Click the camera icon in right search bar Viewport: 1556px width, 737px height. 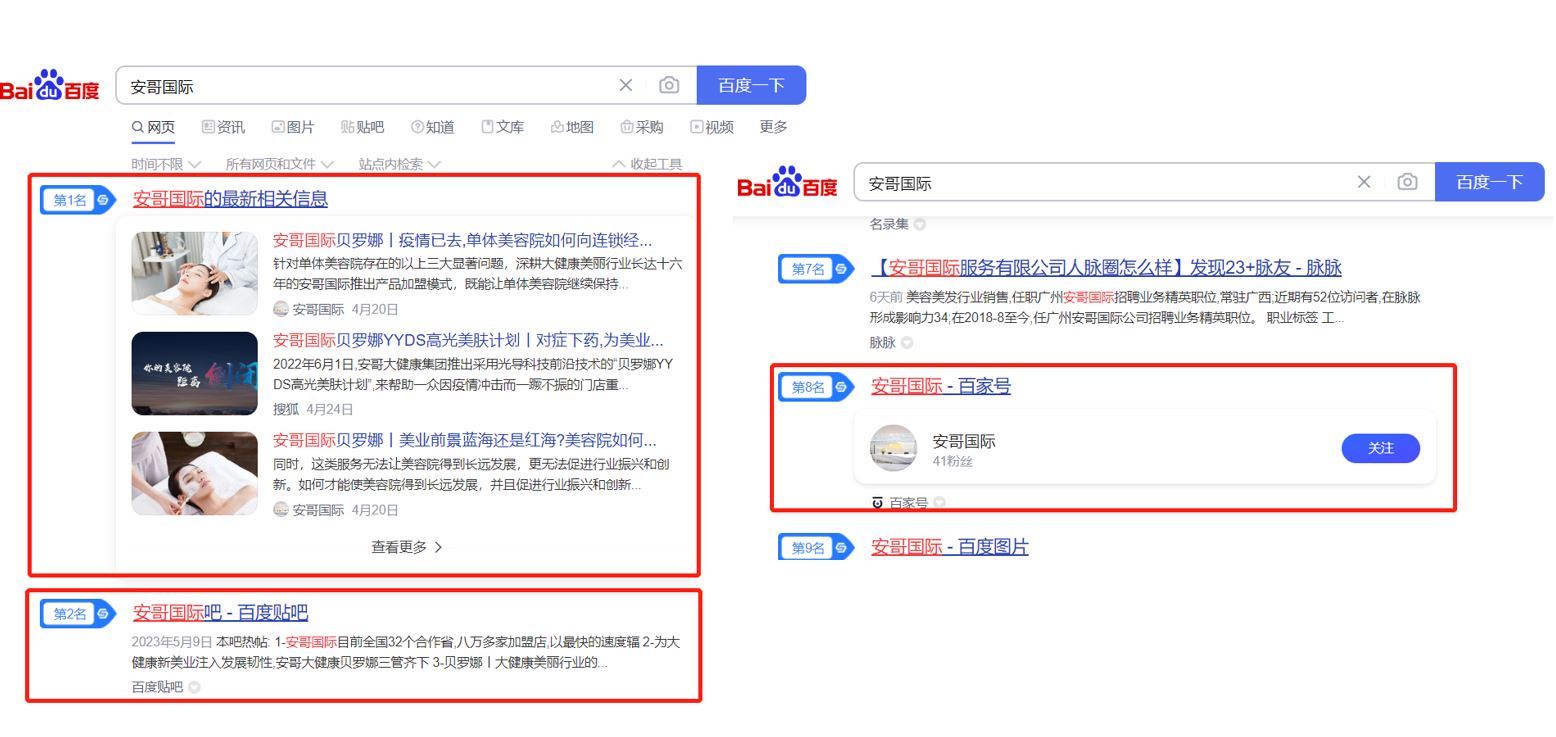pos(1407,182)
